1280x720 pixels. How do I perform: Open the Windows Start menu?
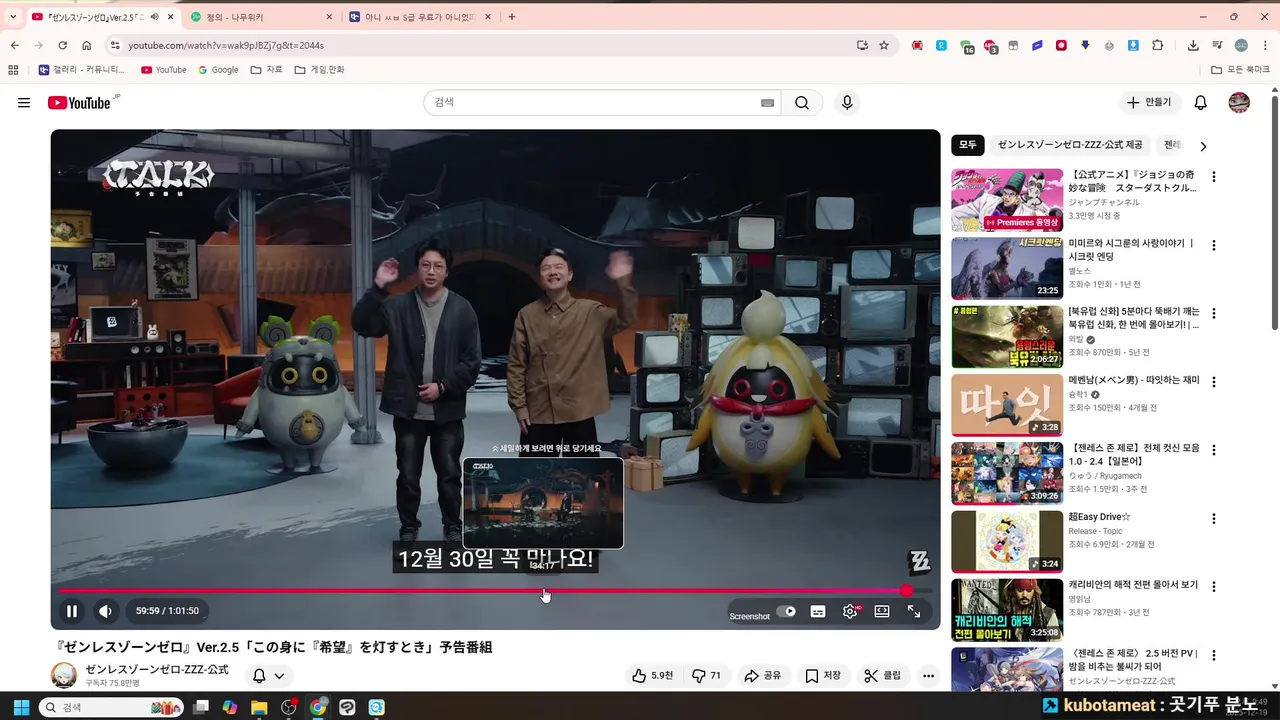pos(20,707)
